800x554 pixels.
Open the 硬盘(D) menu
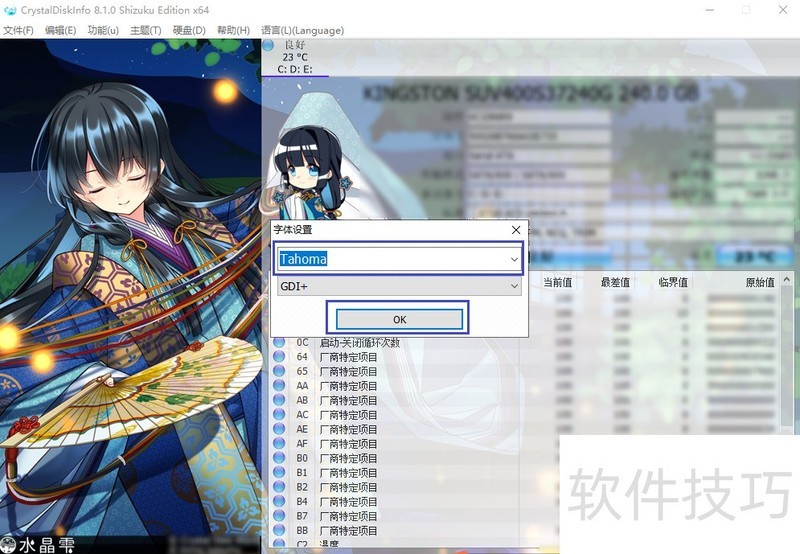click(189, 31)
